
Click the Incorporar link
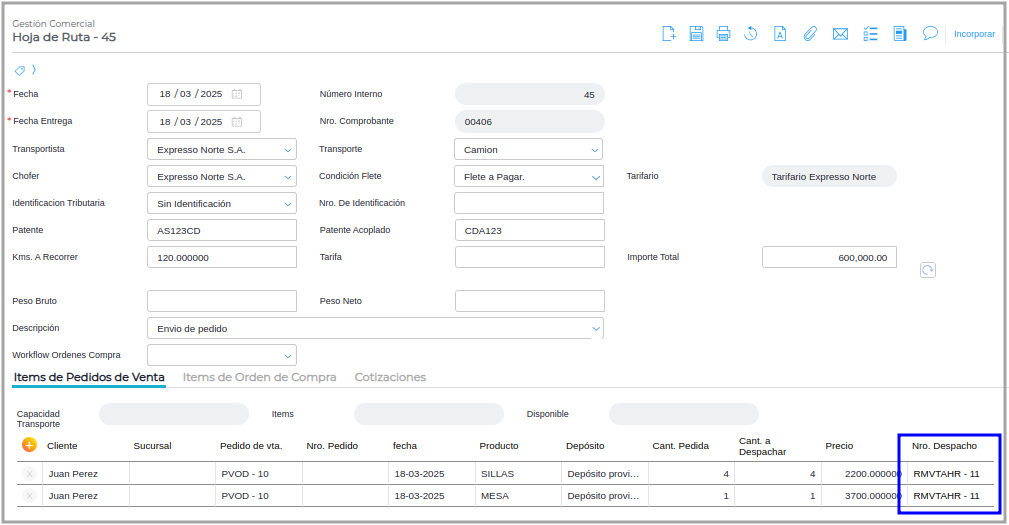[x=974, y=34]
